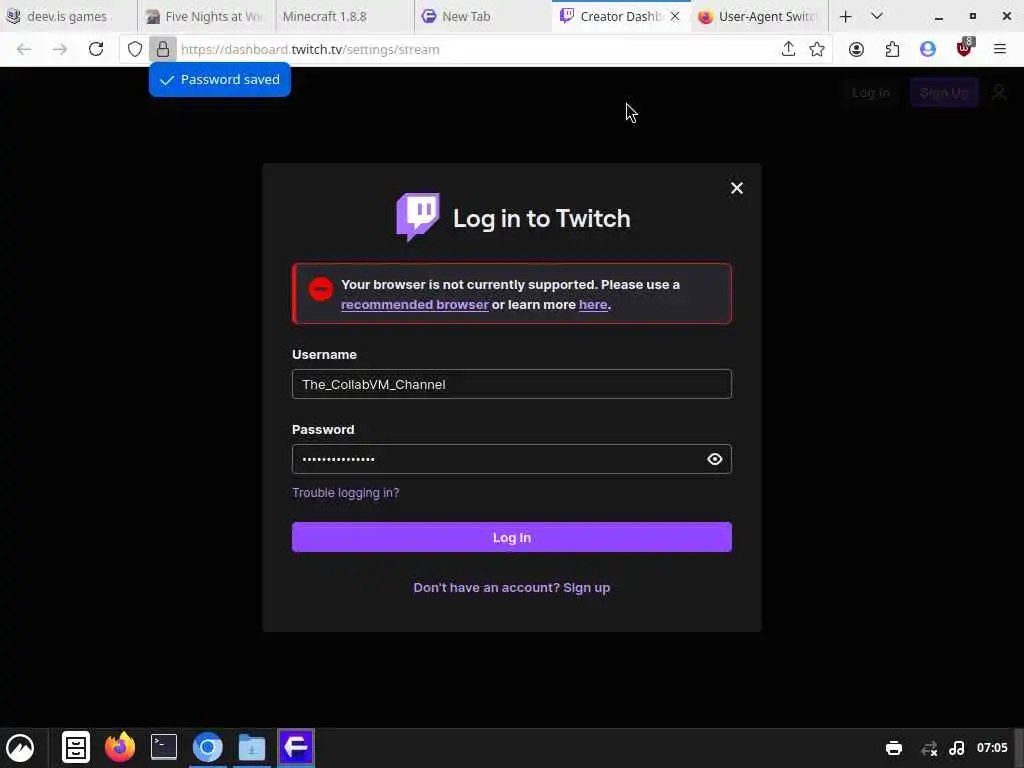Focus the Username input field
Viewport: 1024px width, 768px height.
(x=511, y=384)
